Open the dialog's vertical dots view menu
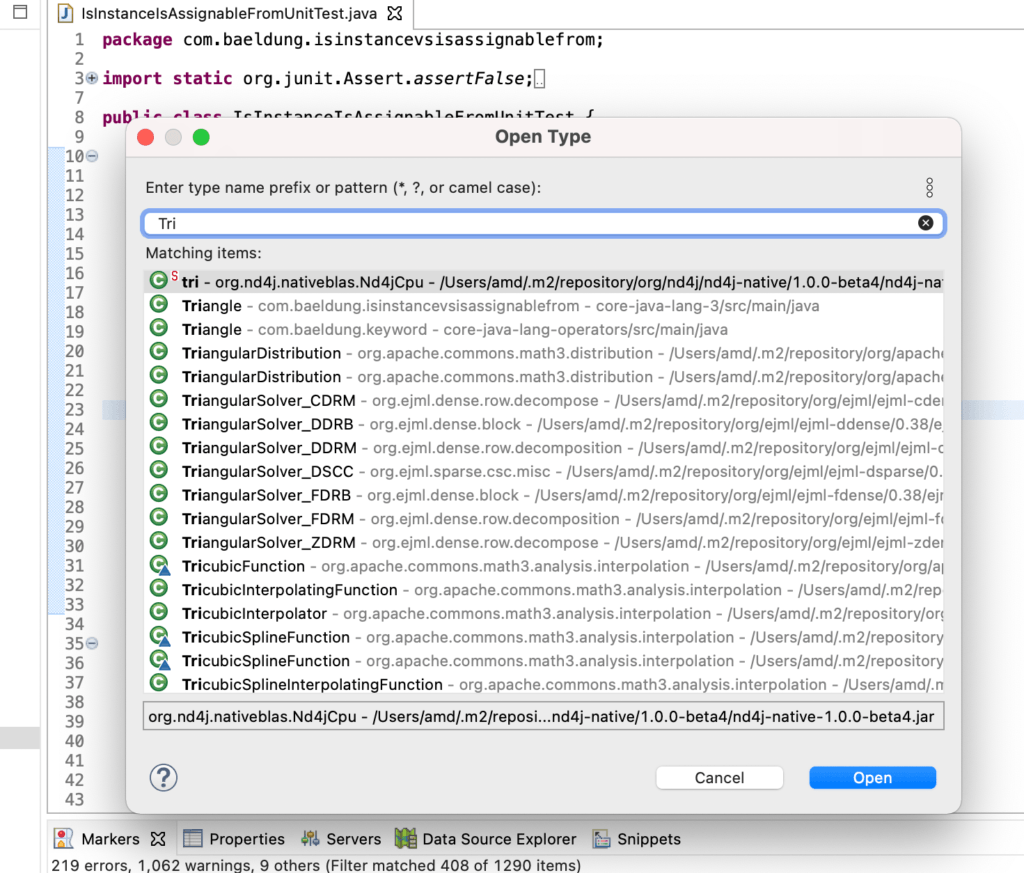Image resolution: width=1024 pixels, height=873 pixels. [929, 187]
